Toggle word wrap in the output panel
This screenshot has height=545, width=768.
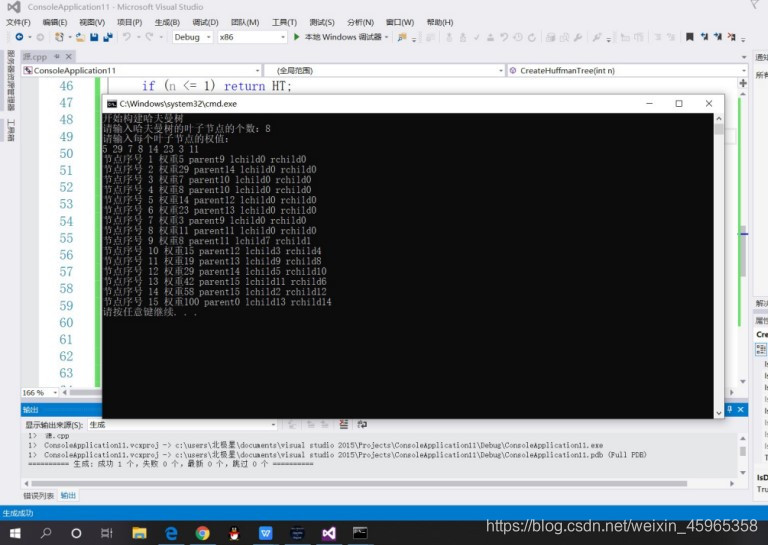pyautogui.click(x=362, y=424)
